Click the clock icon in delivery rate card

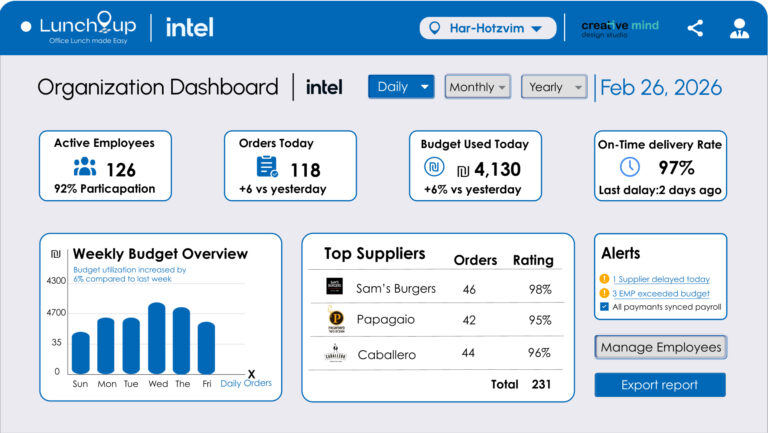630,167
